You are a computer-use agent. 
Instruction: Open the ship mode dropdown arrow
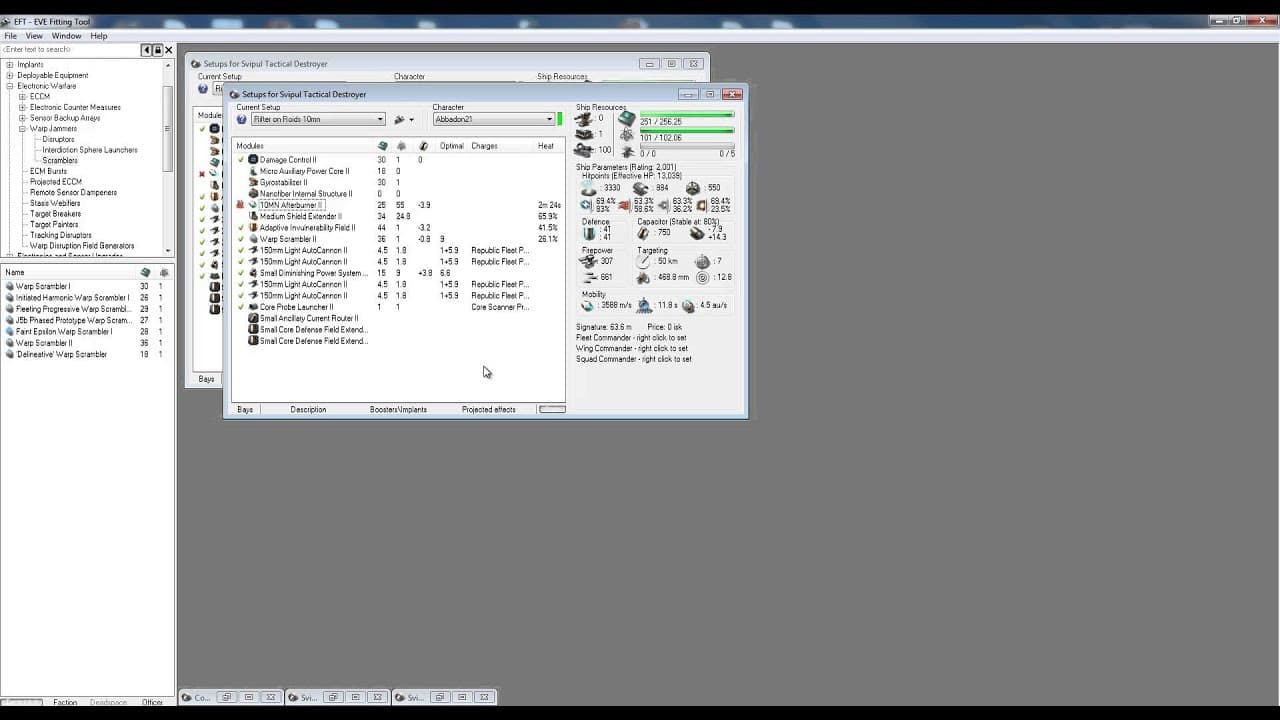pyautogui.click(x=411, y=120)
